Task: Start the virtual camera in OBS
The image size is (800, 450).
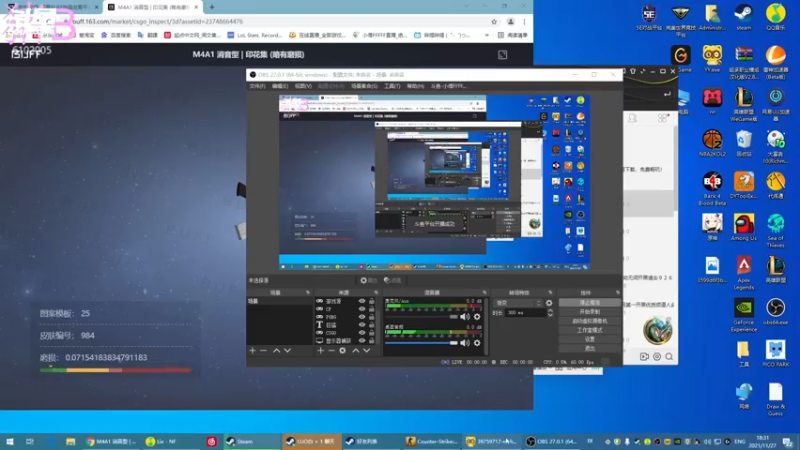Action: coord(590,321)
